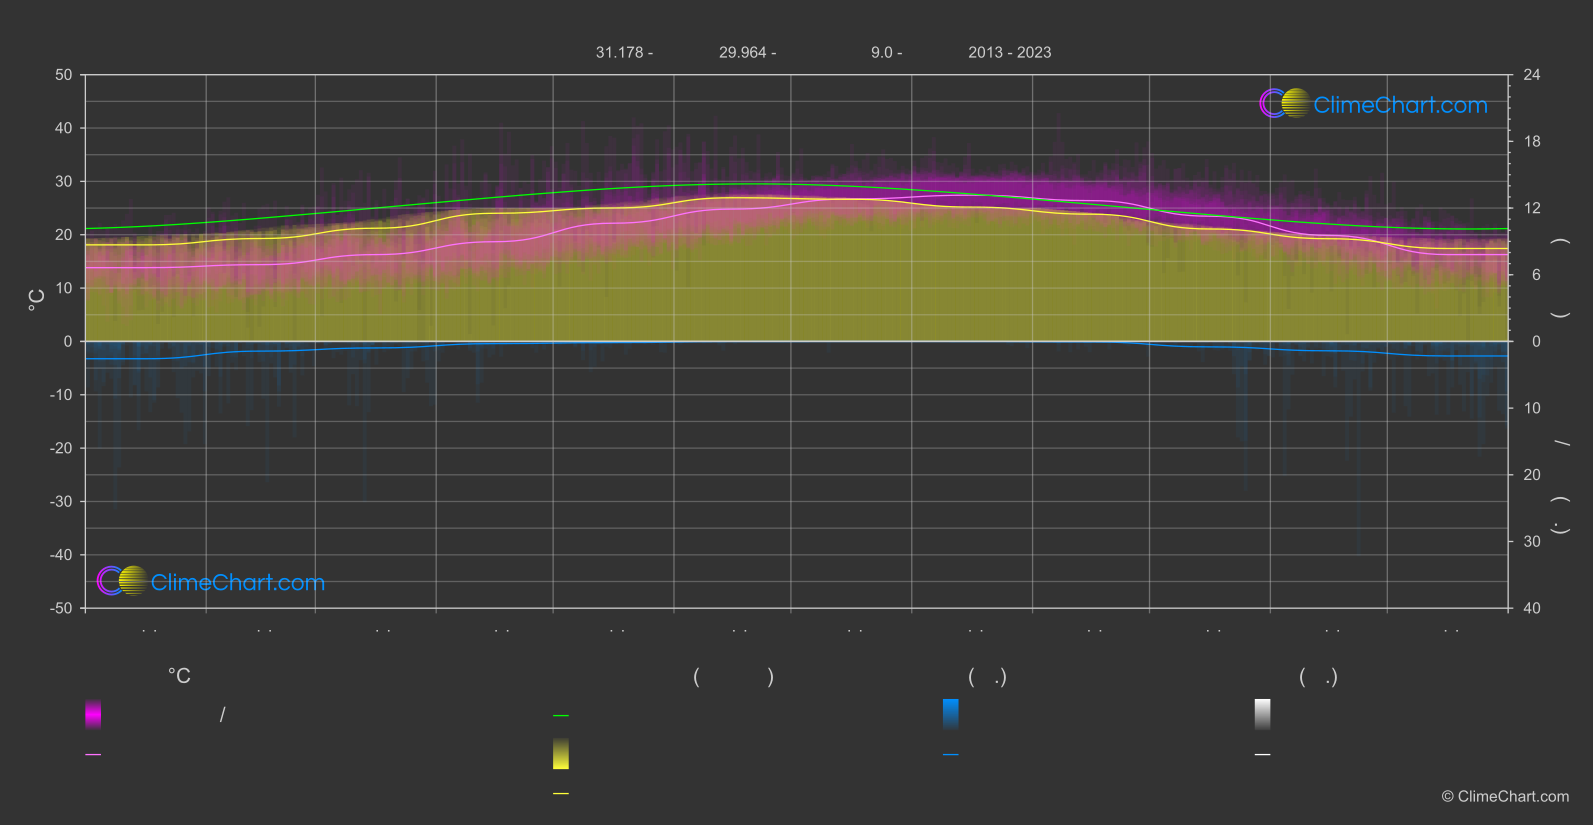Image resolution: width=1593 pixels, height=825 pixels.
Task: Click the '31.178 -' header value
Action: pos(624,52)
